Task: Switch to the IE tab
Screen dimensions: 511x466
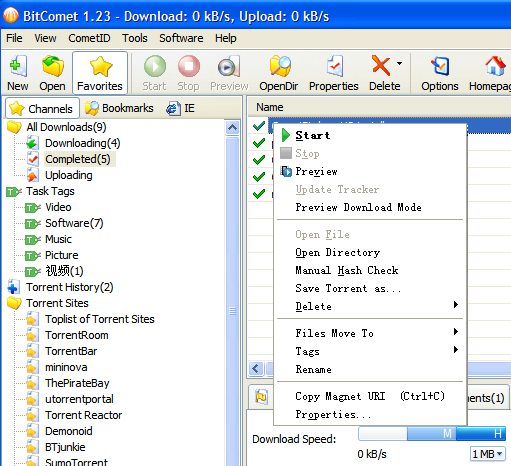Action: click(181, 108)
